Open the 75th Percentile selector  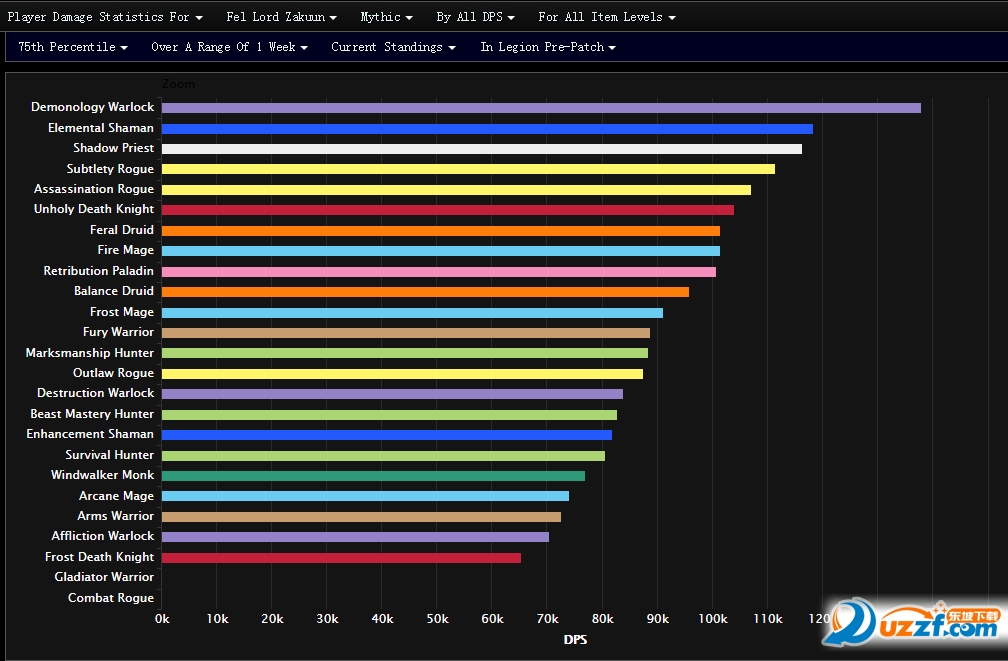click(x=73, y=47)
